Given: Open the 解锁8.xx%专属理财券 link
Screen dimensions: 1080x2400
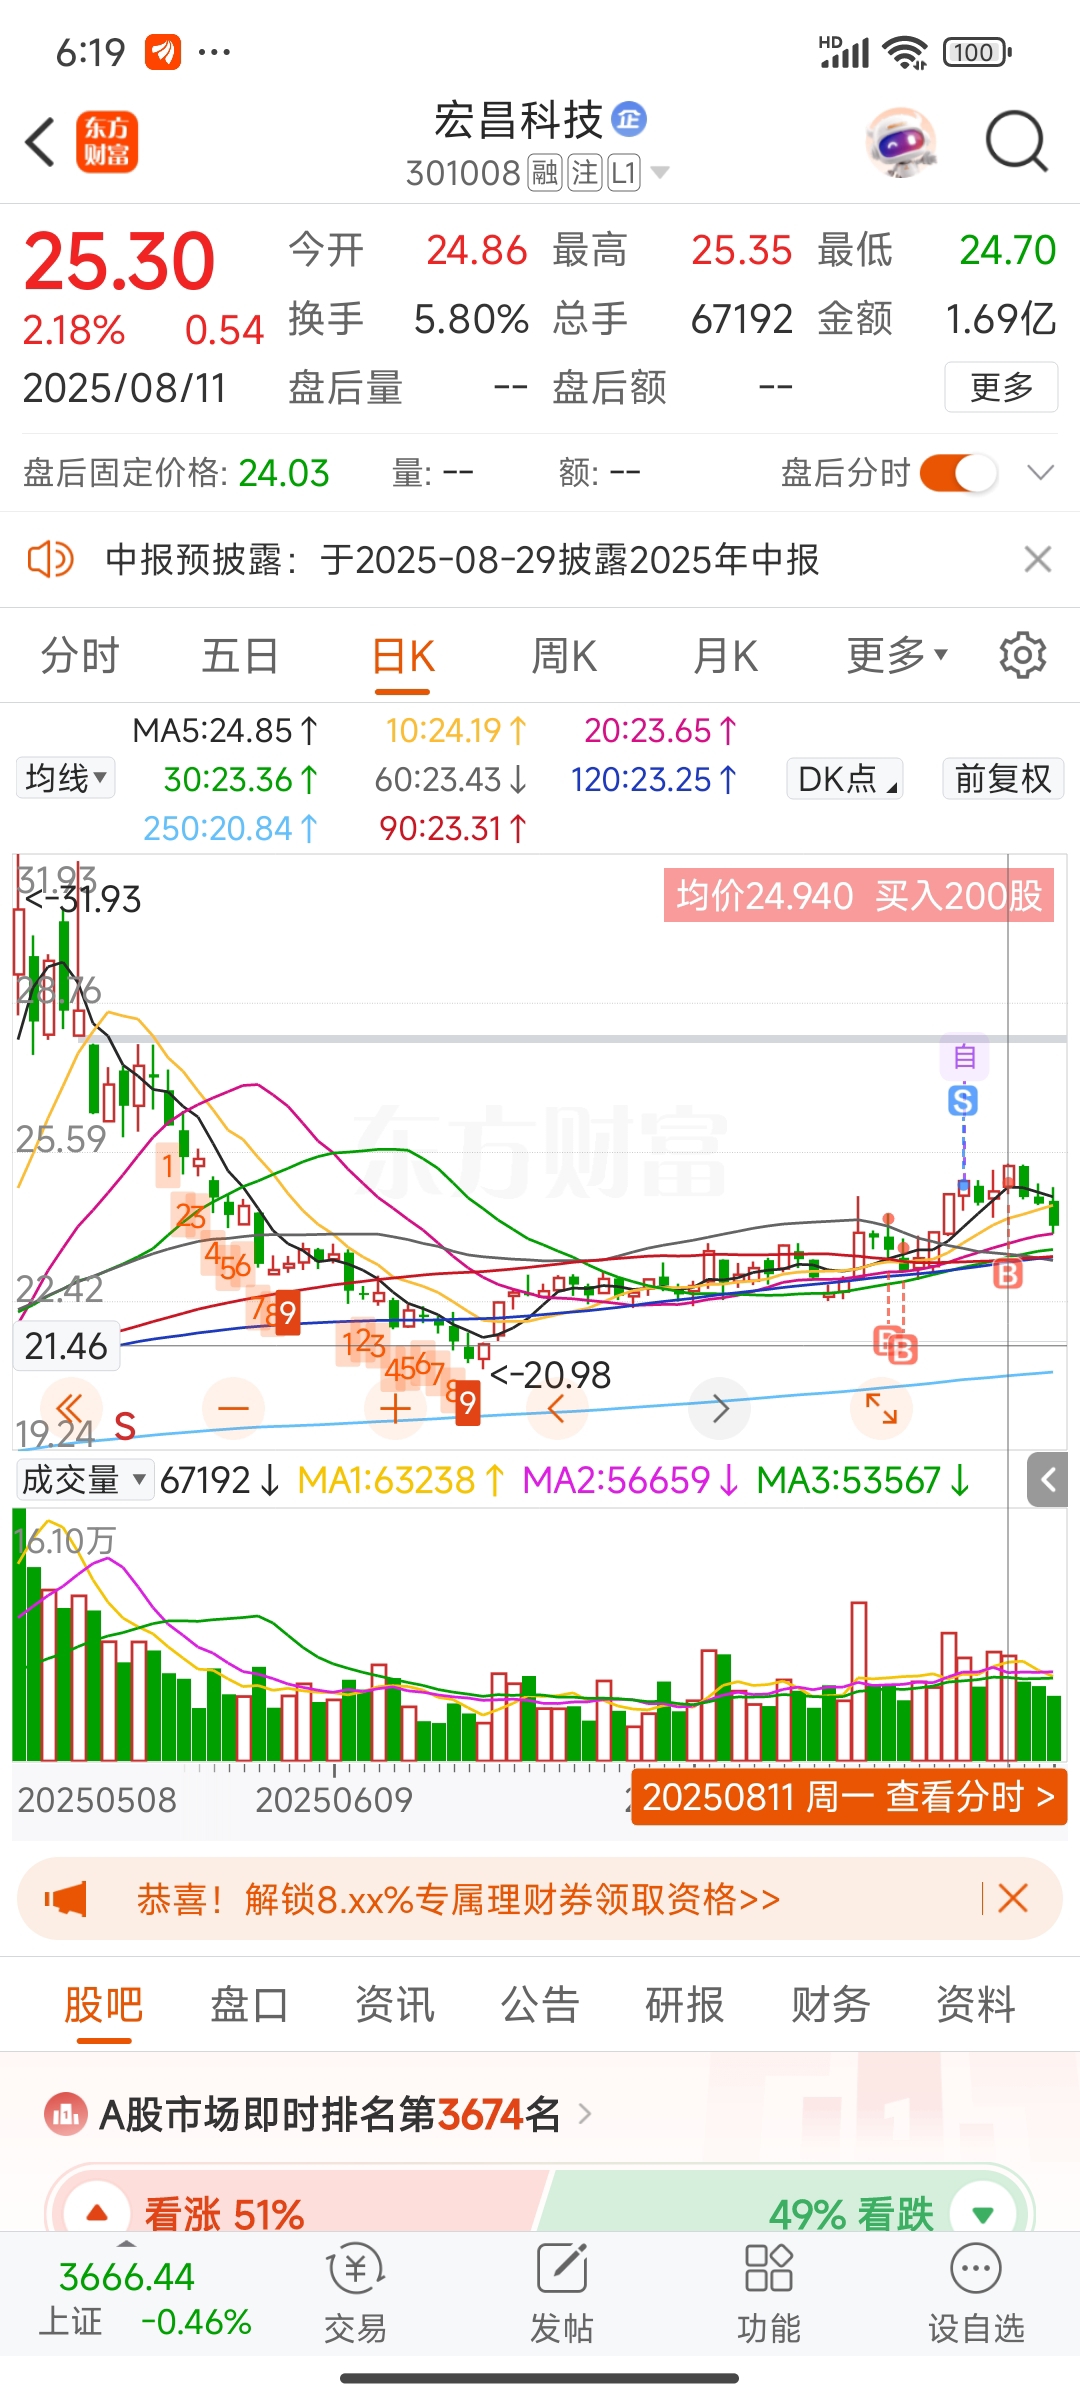Looking at the screenshot, I should point(458,1899).
